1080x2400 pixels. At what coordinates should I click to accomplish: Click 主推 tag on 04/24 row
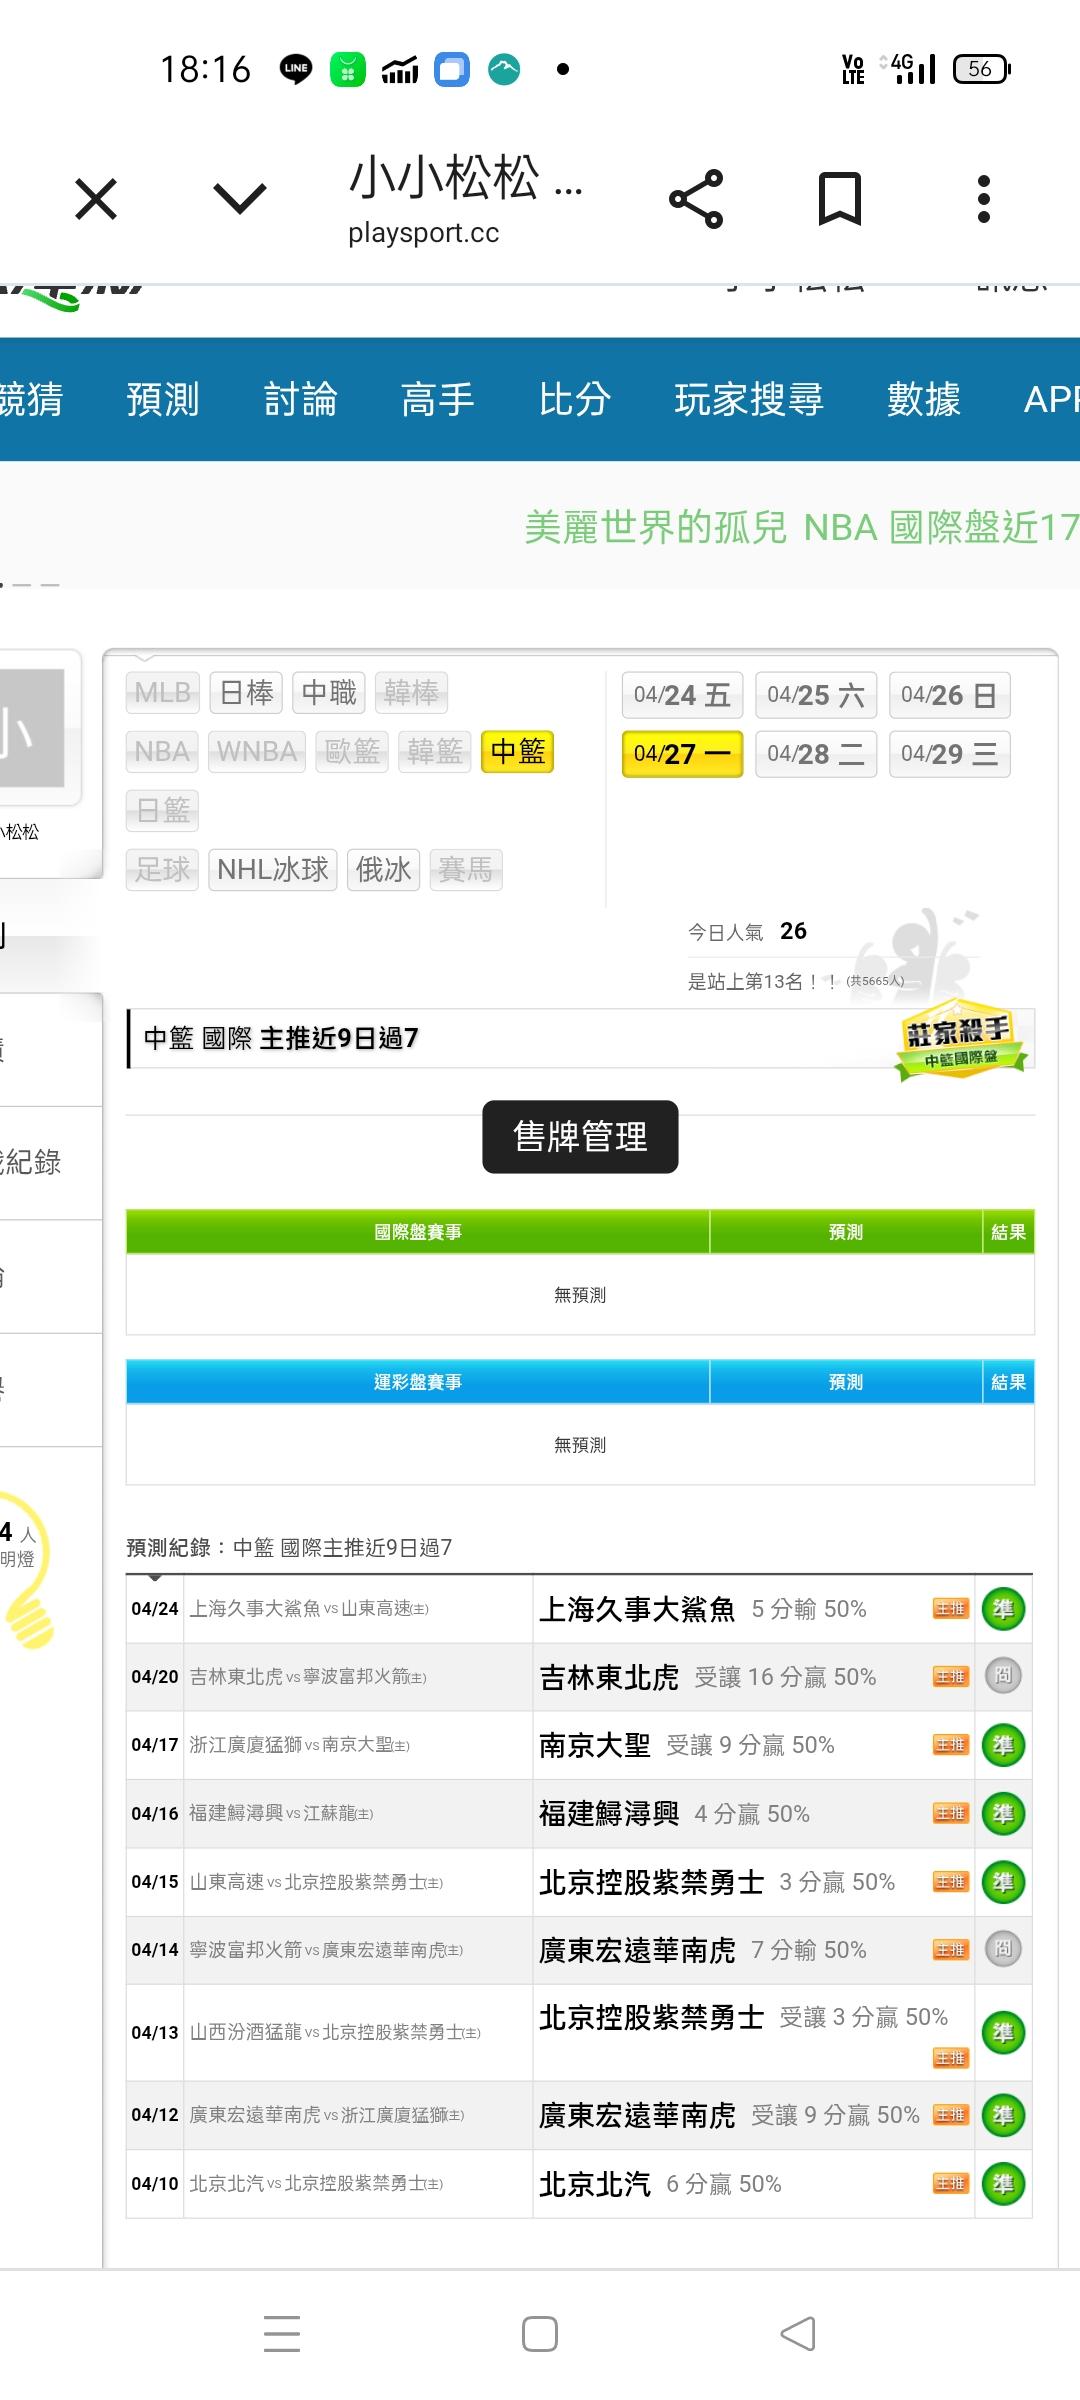pyautogui.click(x=950, y=1609)
